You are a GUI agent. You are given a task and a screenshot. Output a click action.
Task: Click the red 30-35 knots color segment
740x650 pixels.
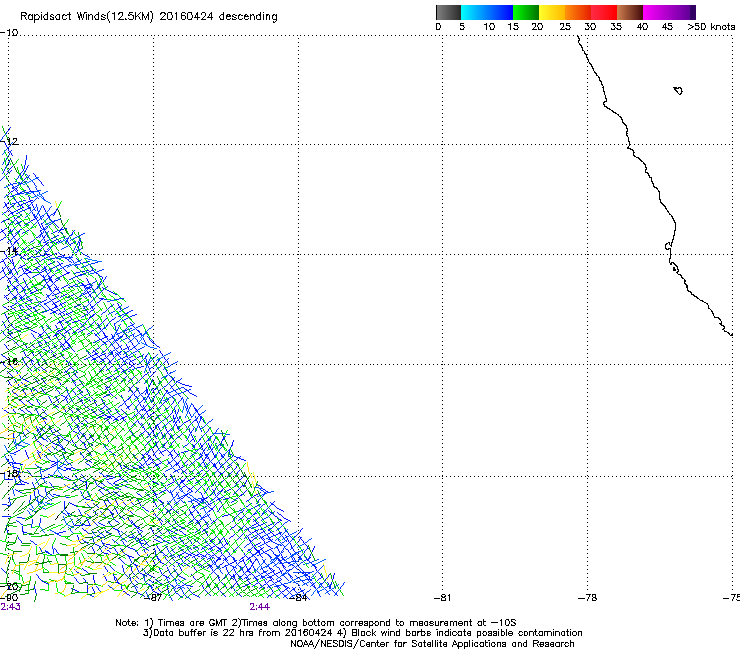point(604,12)
